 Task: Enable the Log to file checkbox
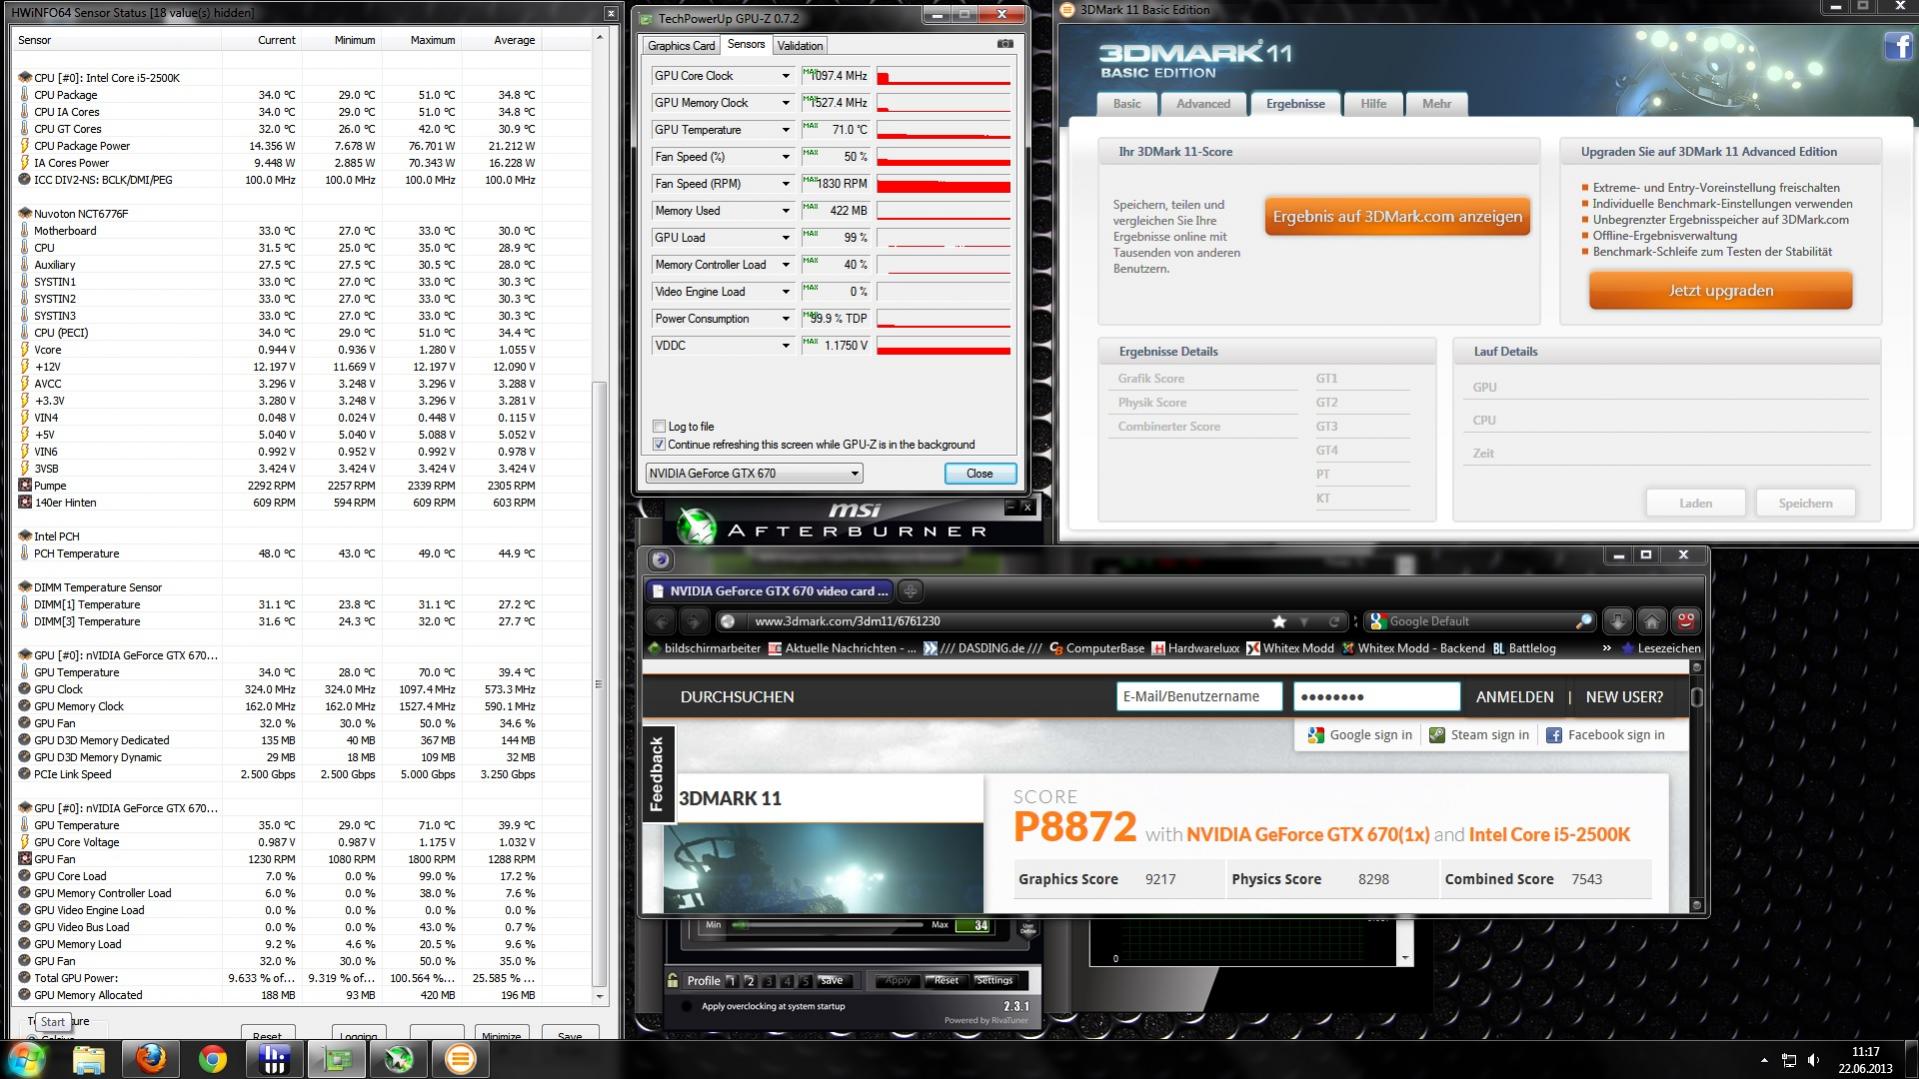tap(659, 427)
